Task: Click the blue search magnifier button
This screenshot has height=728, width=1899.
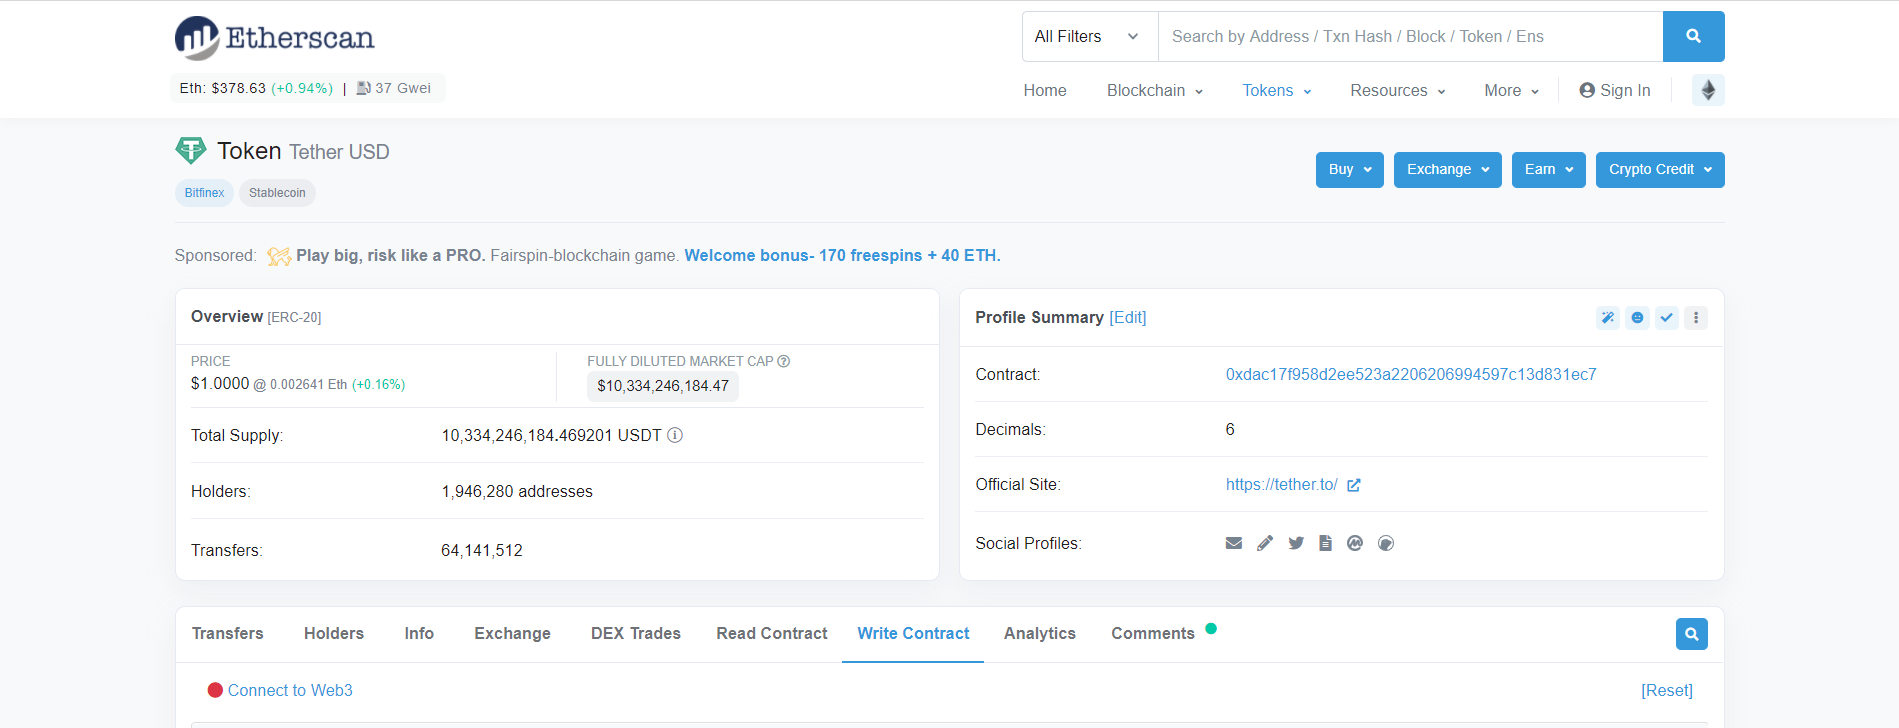Action: coord(1693,36)
